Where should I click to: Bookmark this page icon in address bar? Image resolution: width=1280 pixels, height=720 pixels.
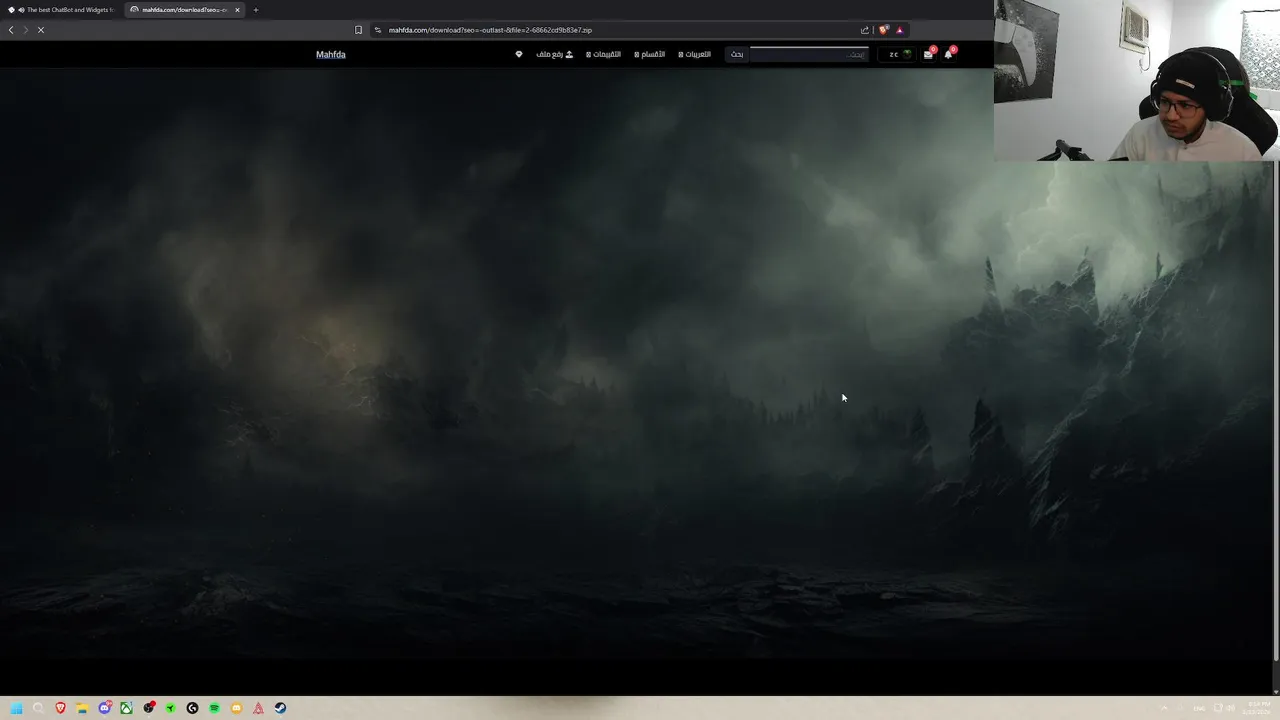[x=359, y=30]
